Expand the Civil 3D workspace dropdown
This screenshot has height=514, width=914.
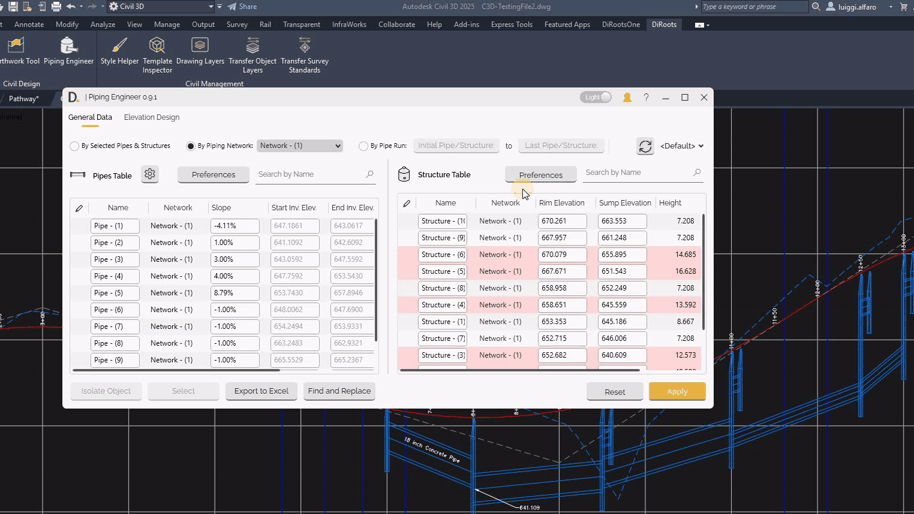click(x=165, y=7)
